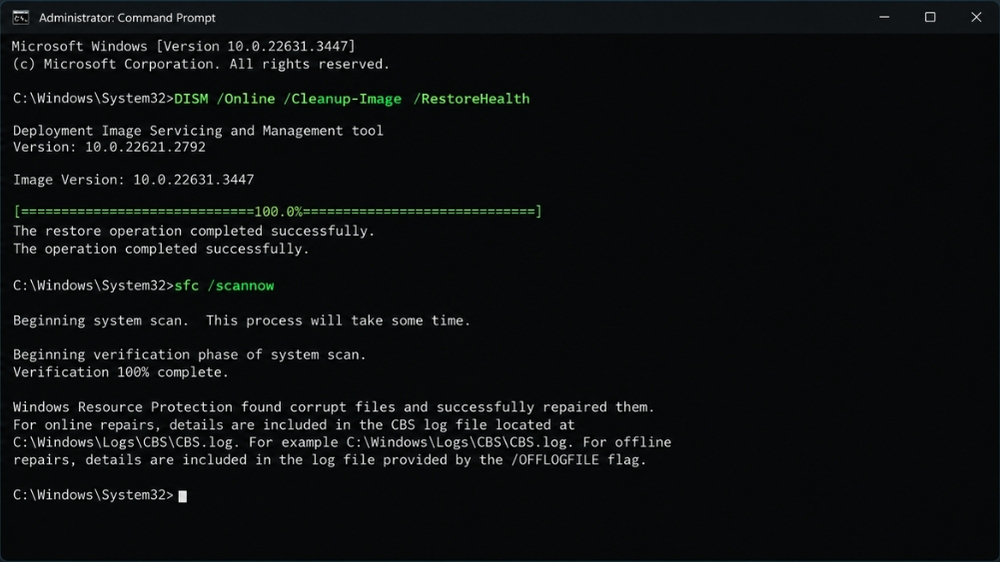The width and height of the screenshot is (1000, 562).
Task: Click the Command Prompt title bar icon
Action: (x=20, y=18)
